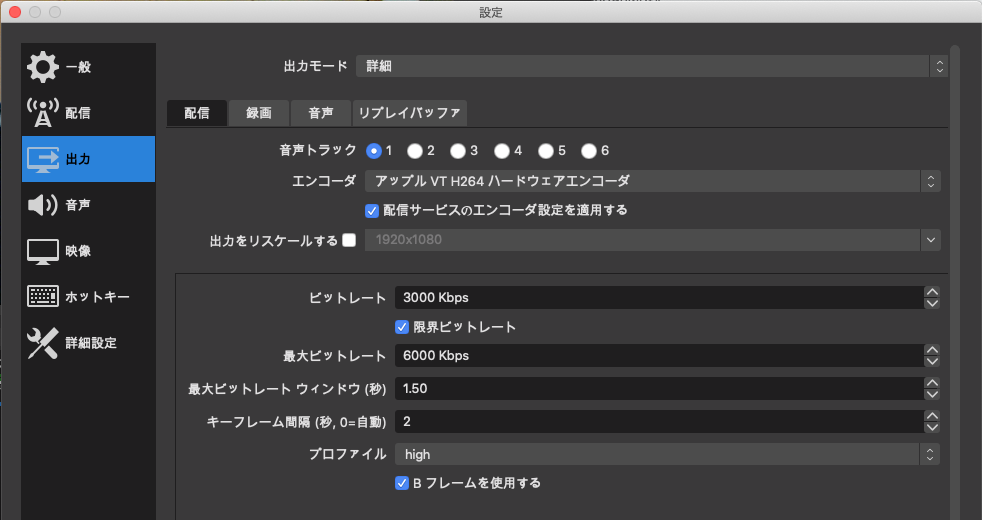982x520 pixels.
Task: Open the 1920x1080 rescale resolution dropdown
Action: tap(653, 240)
